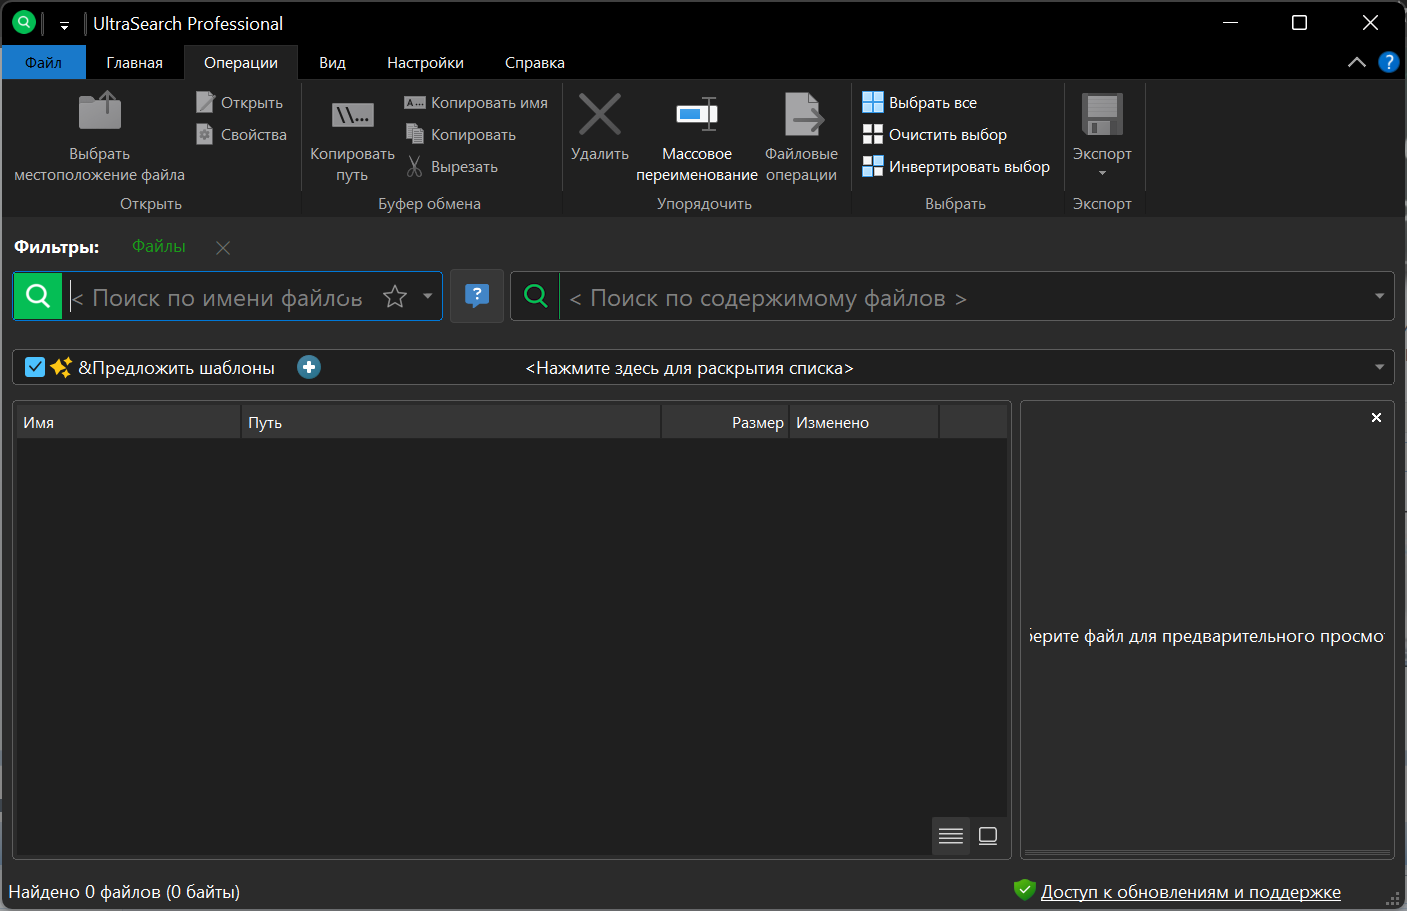This screenshot has width=1407, height=911.
Task: Toggle the Предложить шаблоны checkbox
Action: [35, 367]
